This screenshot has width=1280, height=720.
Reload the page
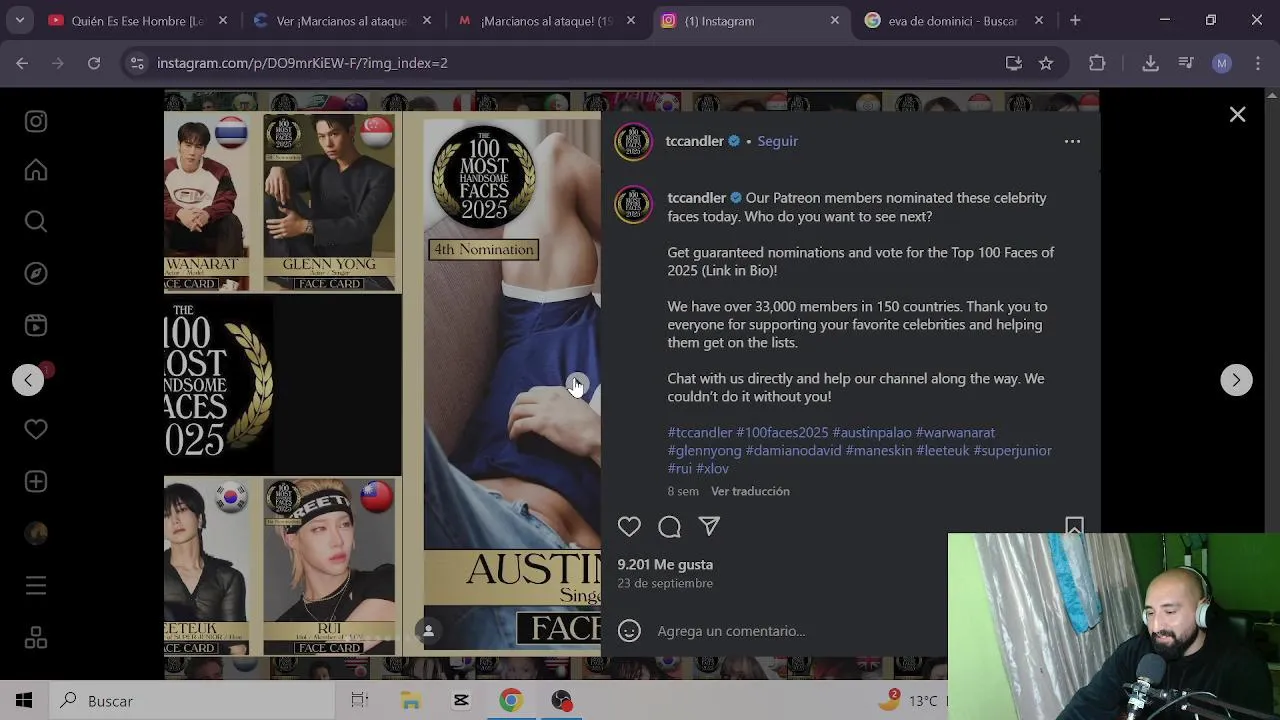click(93, 63)
